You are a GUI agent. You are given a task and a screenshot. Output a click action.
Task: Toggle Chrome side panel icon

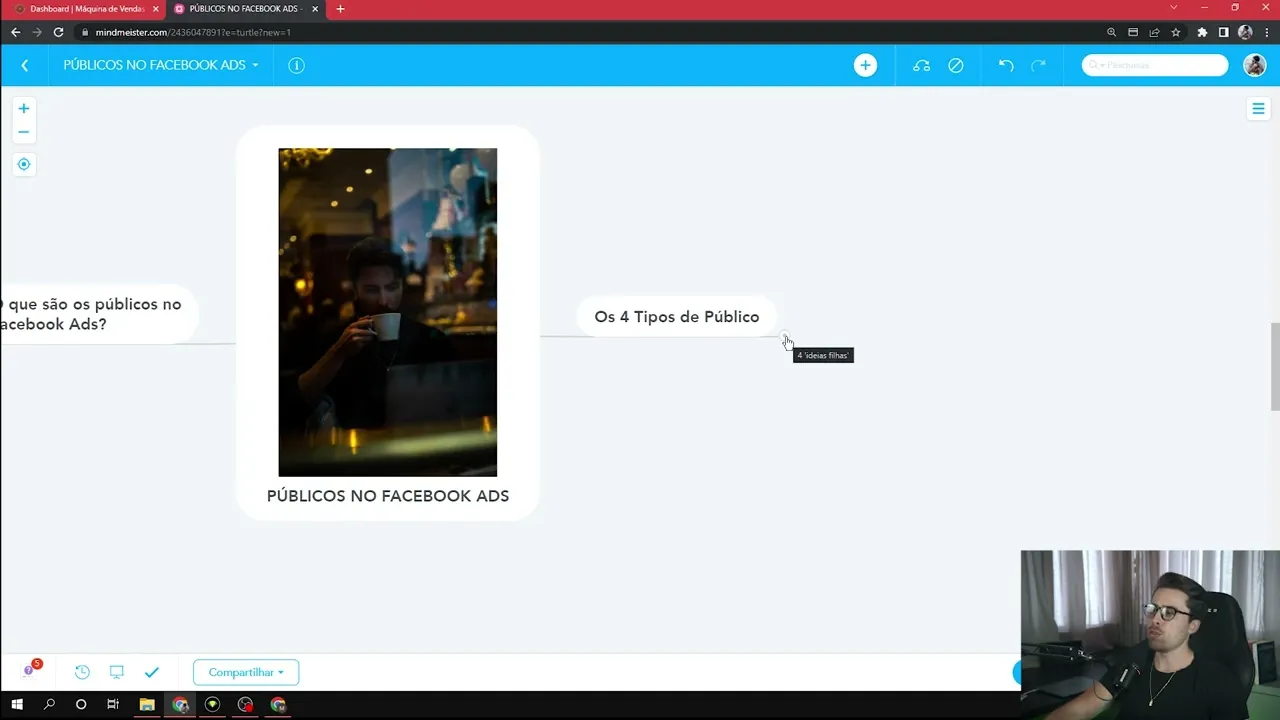click(x=1223, y=32)
